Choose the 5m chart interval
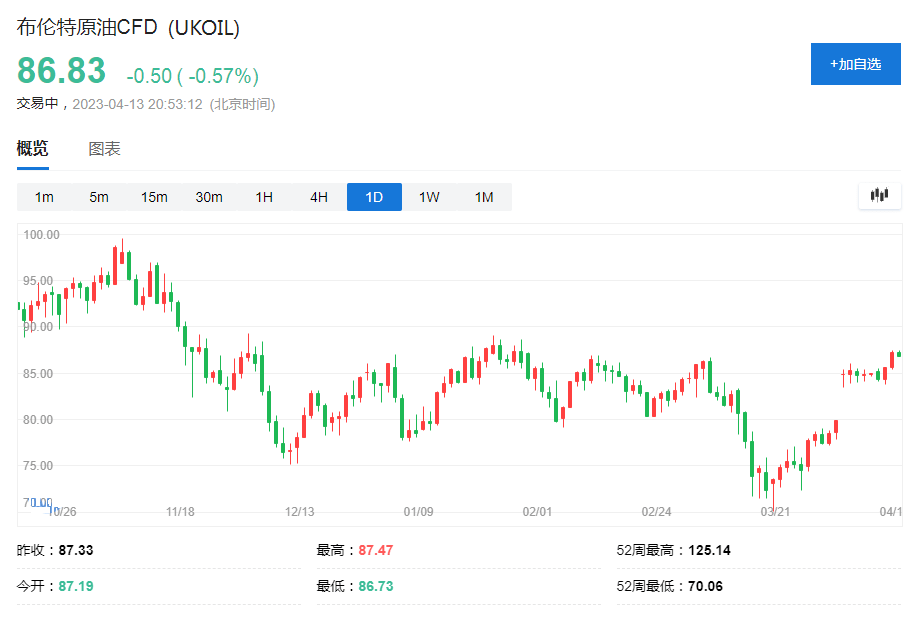Image resolution: width=910 pixels, height=617 pixels. pyautogui.click(x=99, y=197)
